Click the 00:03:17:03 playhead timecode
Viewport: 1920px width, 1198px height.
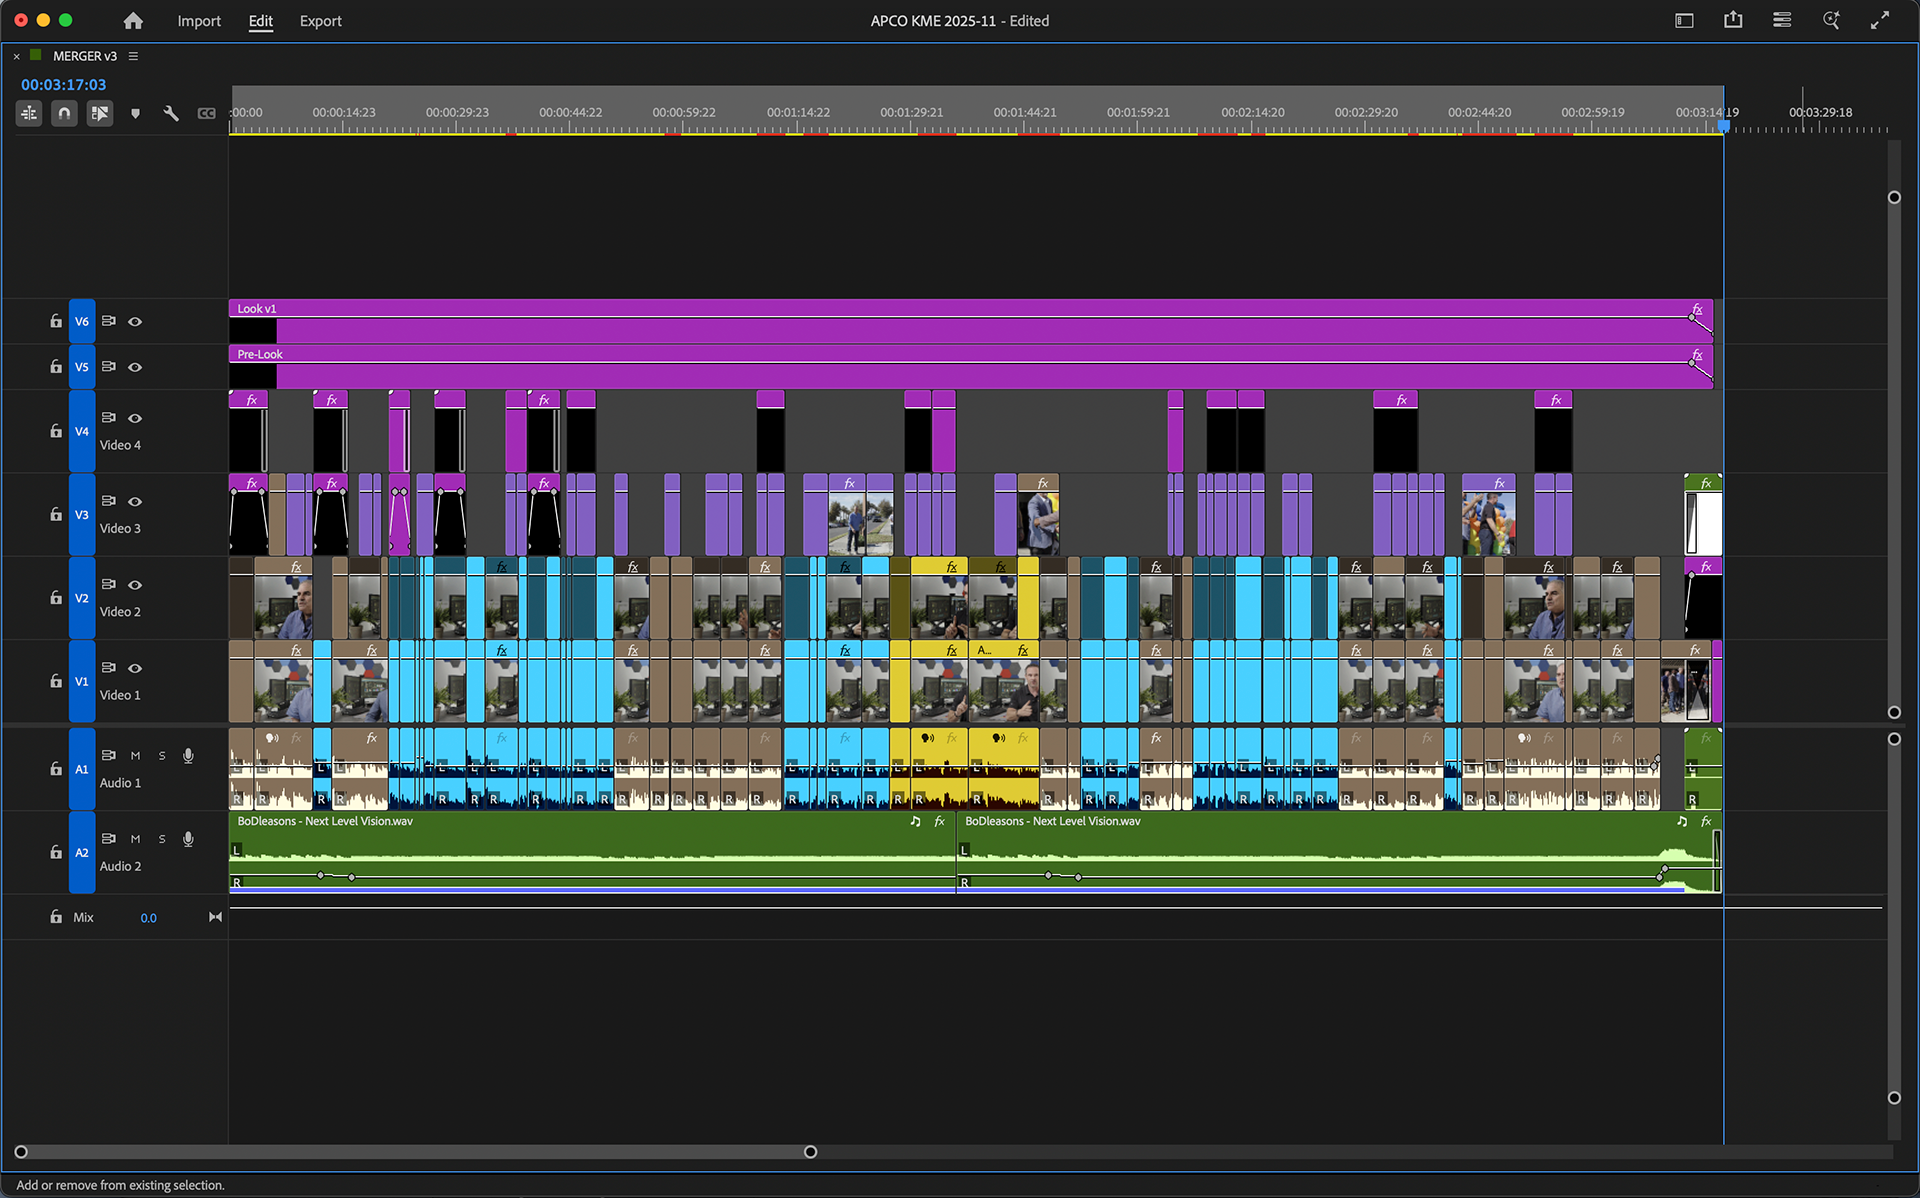click(x=63, y=85)
